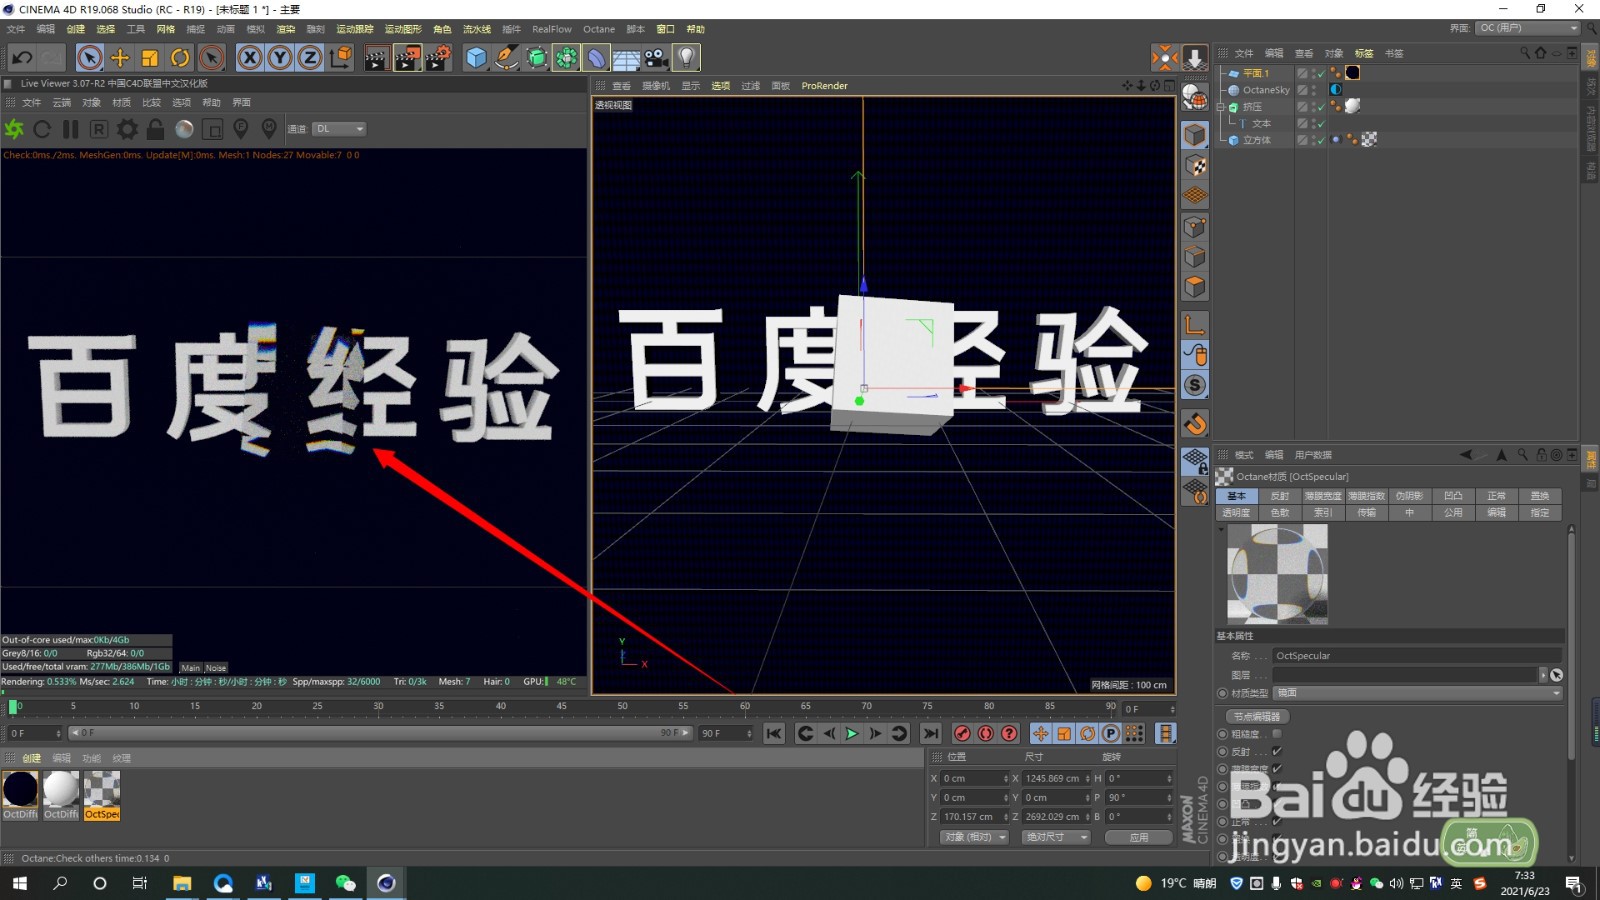Click the 名称 OctSpecular name field
The image size is (1600, 900).
tap(1417, 656)
